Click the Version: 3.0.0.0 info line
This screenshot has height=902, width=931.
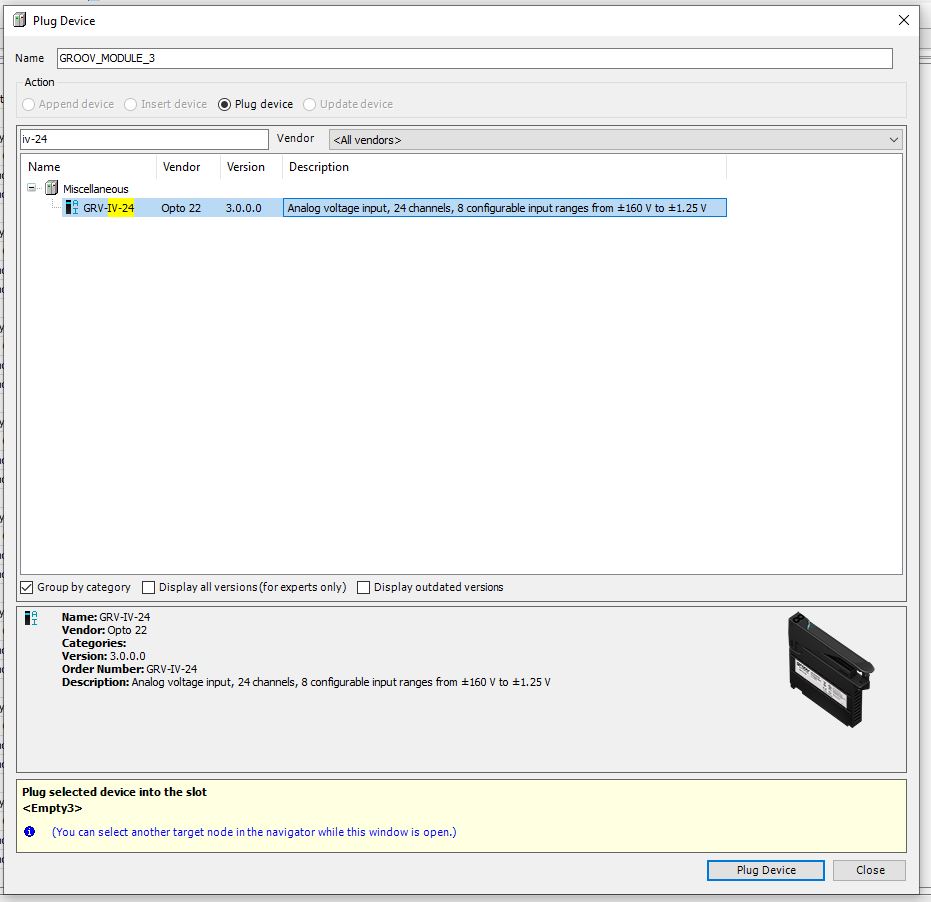(x=103, y=656)
